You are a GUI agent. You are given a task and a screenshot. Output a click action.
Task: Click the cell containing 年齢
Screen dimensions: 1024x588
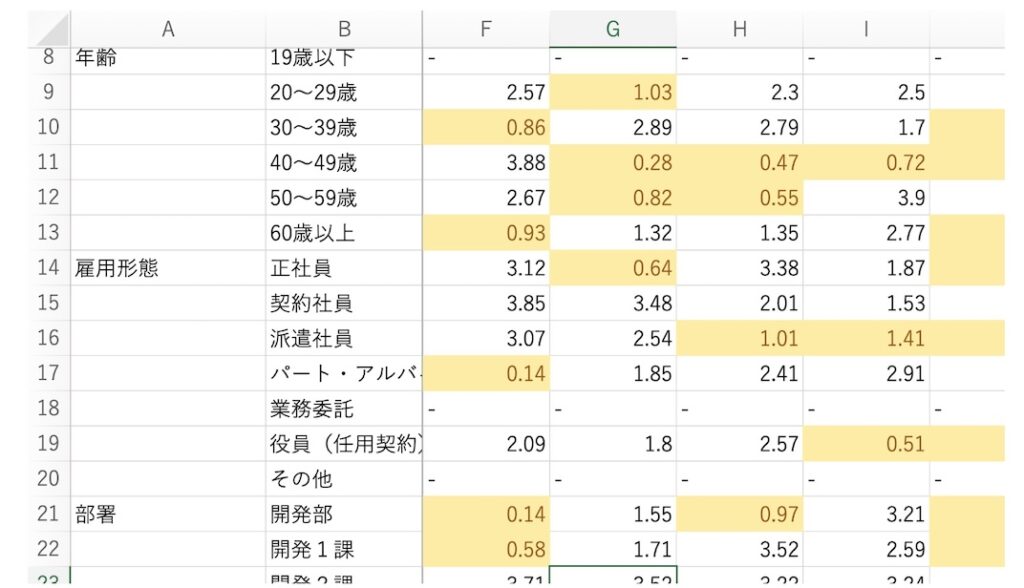click(168, 58)
